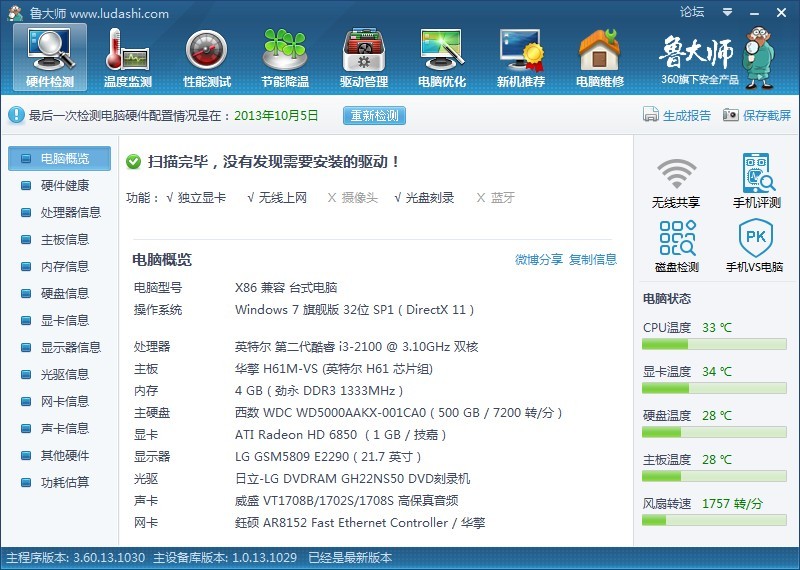Select 处理器信息 in the left sidebar
800x570 pixels.
point(70,213)
